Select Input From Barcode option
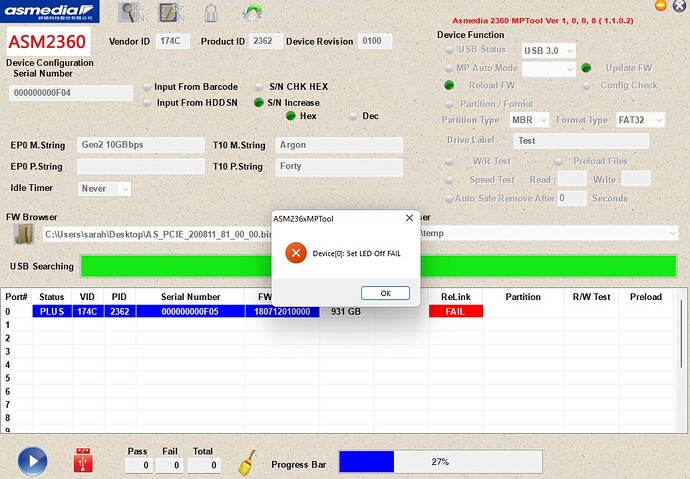The image size is (690, 479). coord(147,87)
